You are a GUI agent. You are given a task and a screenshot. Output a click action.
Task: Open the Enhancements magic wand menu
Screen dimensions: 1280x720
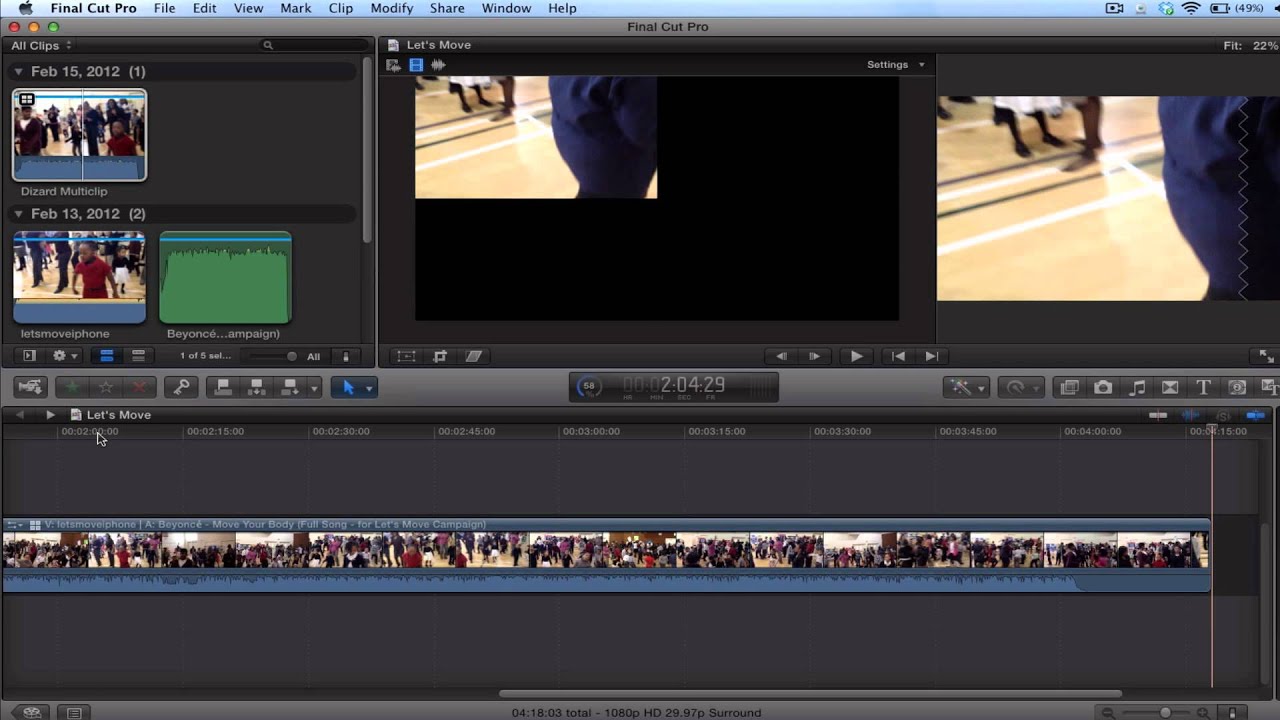point(966,387)
